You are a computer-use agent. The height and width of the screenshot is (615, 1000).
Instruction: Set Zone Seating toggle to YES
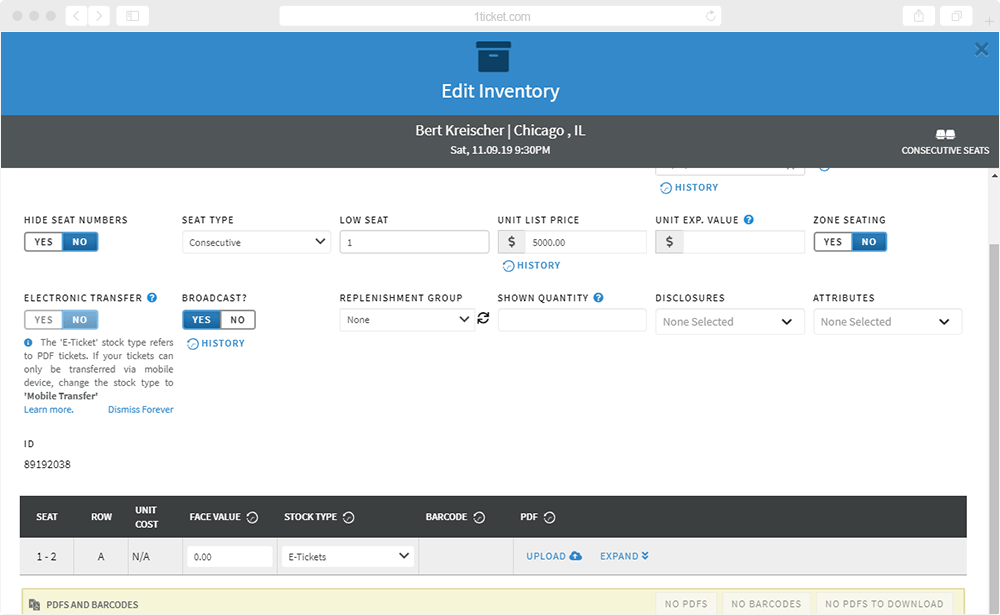[833, 242]
